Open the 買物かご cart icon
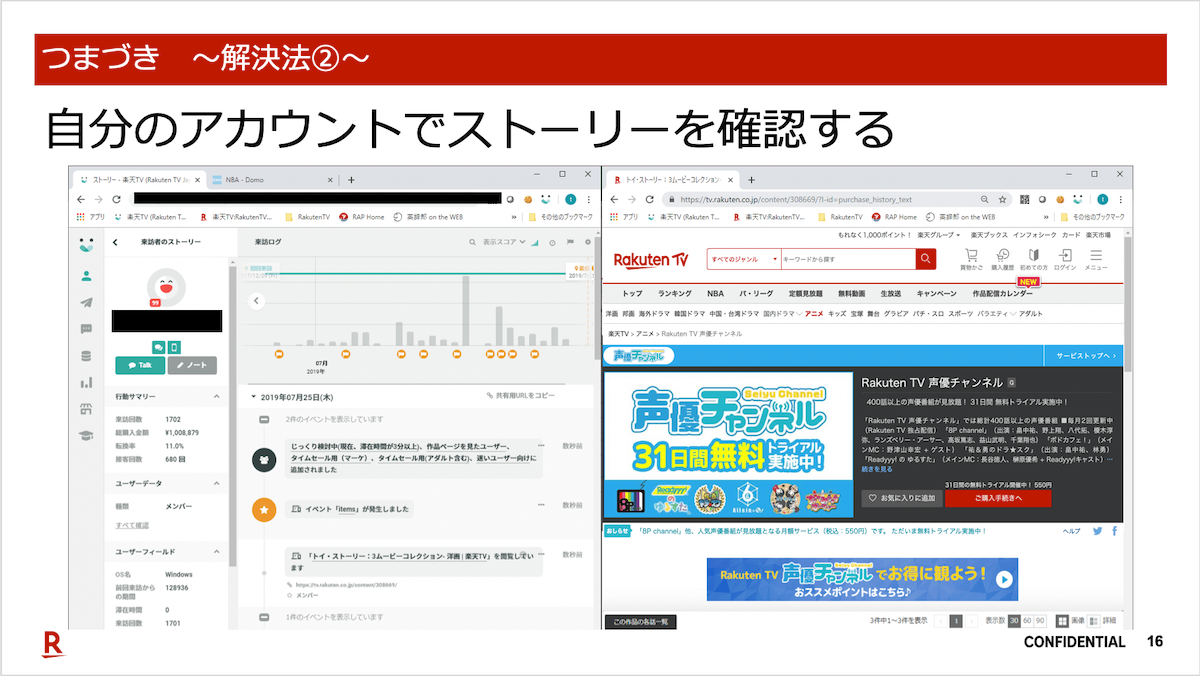Viewport: 1200px width, 676px height. point(971,260)
